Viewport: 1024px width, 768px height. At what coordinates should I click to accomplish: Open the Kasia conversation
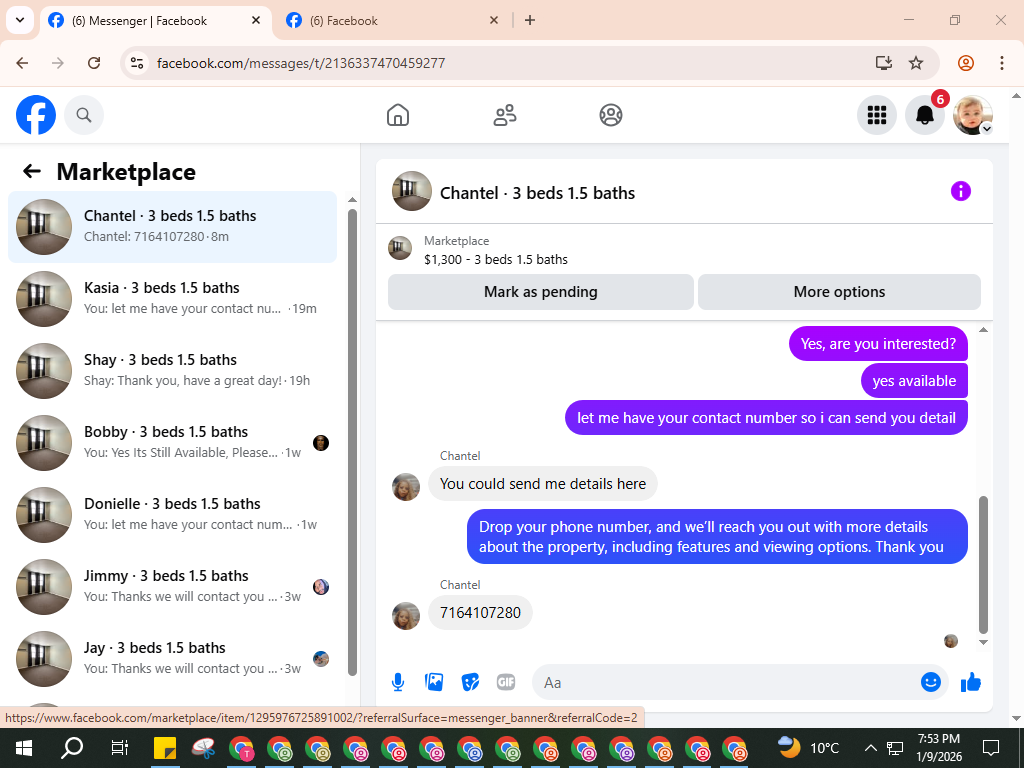tap(172, 298)
